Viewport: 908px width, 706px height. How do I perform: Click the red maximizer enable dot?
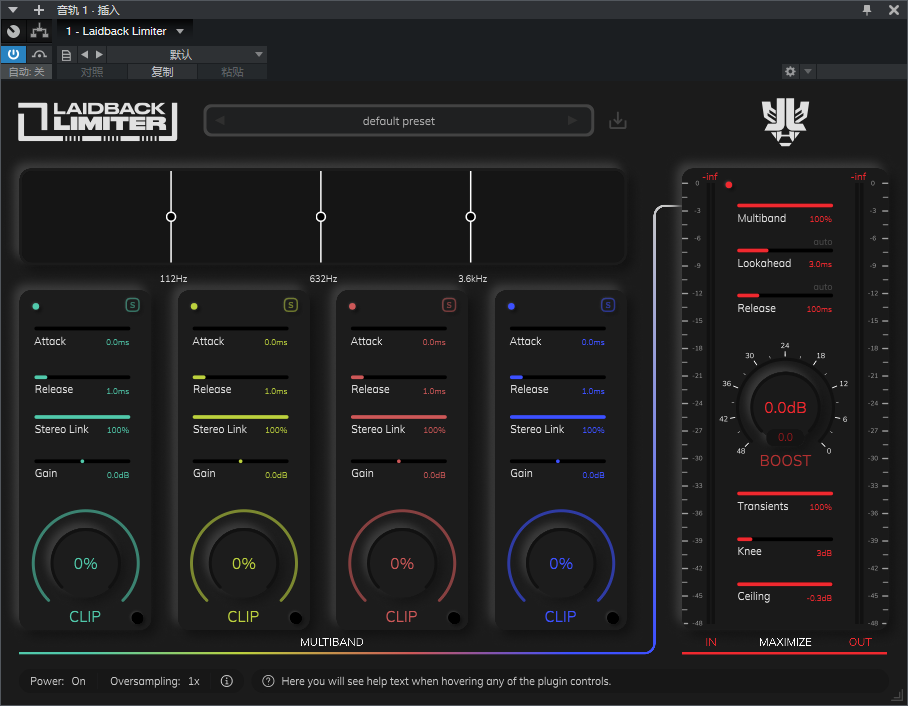tap(728, 185)
